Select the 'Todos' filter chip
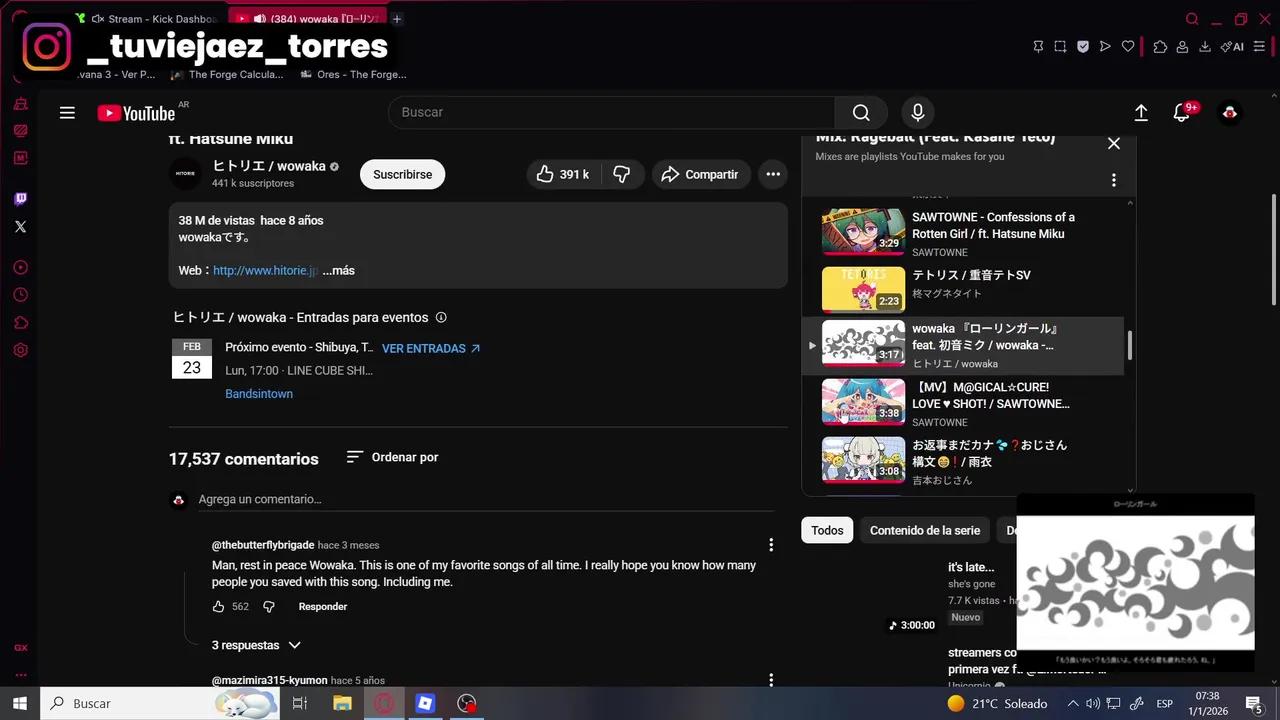The height and width of the screenshot is (720, 1280). click(826, 530)
